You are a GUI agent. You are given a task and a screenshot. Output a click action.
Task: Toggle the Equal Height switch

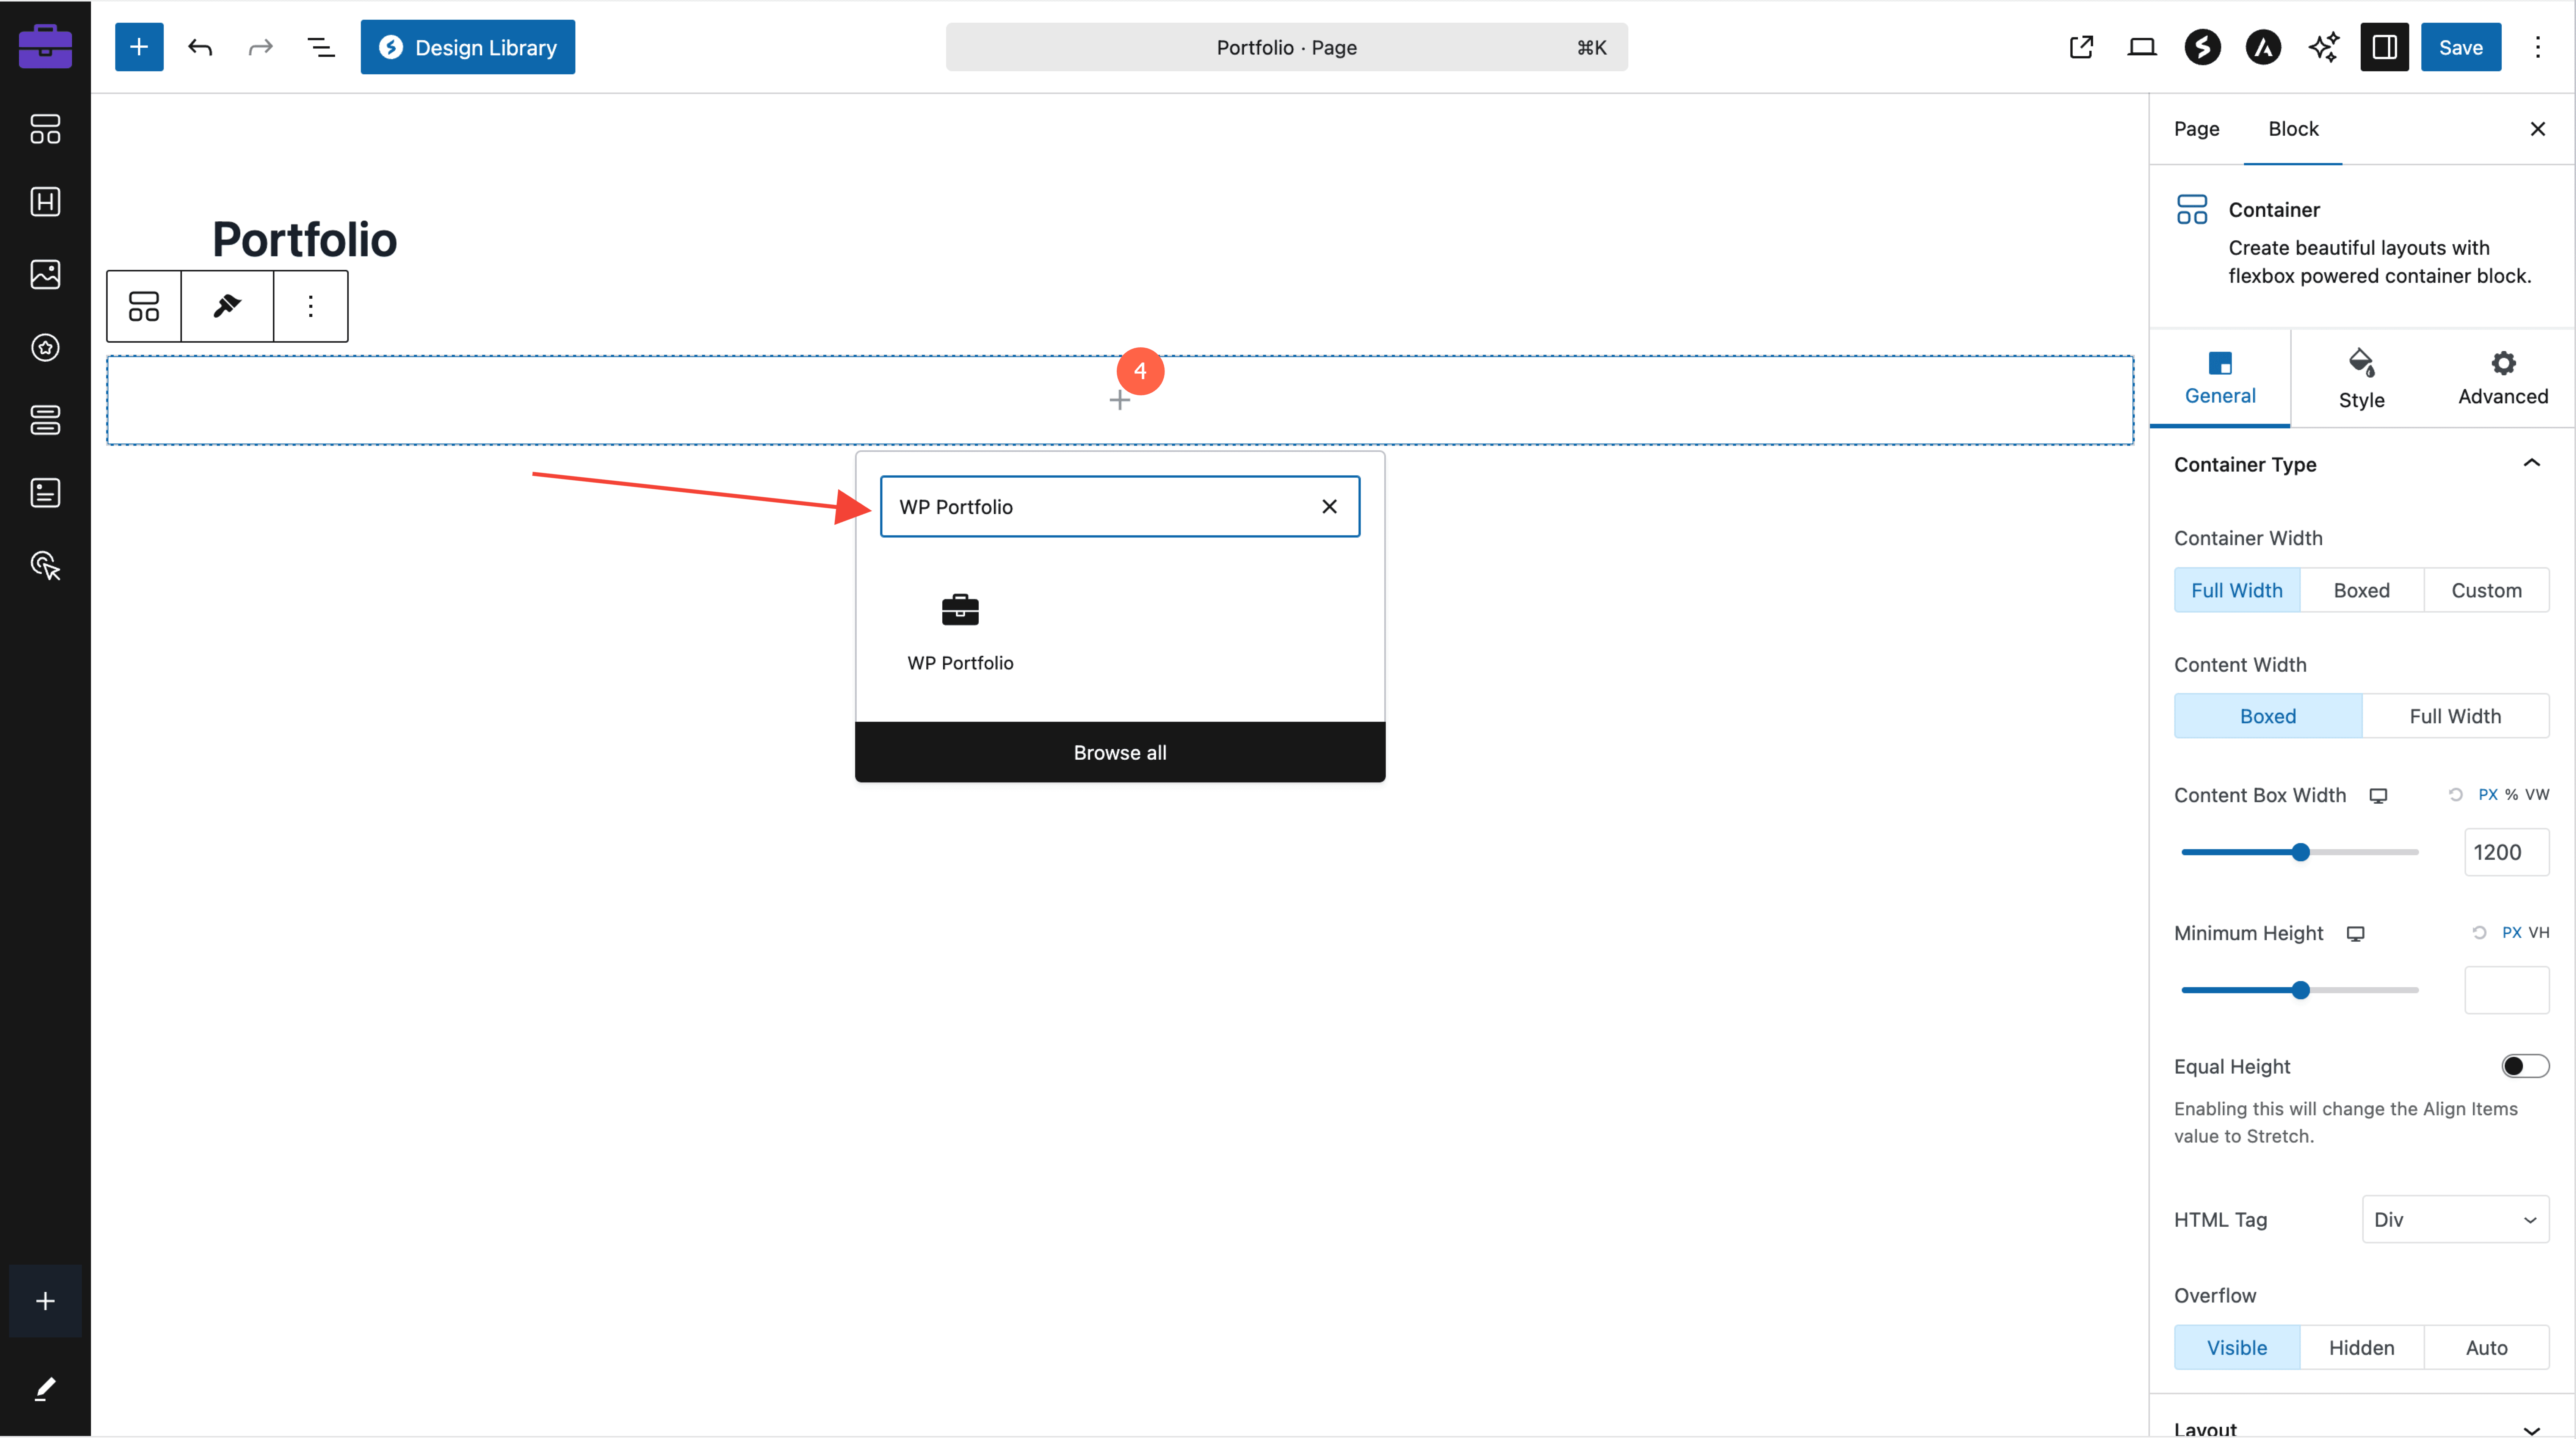tap(2525, 1066)
